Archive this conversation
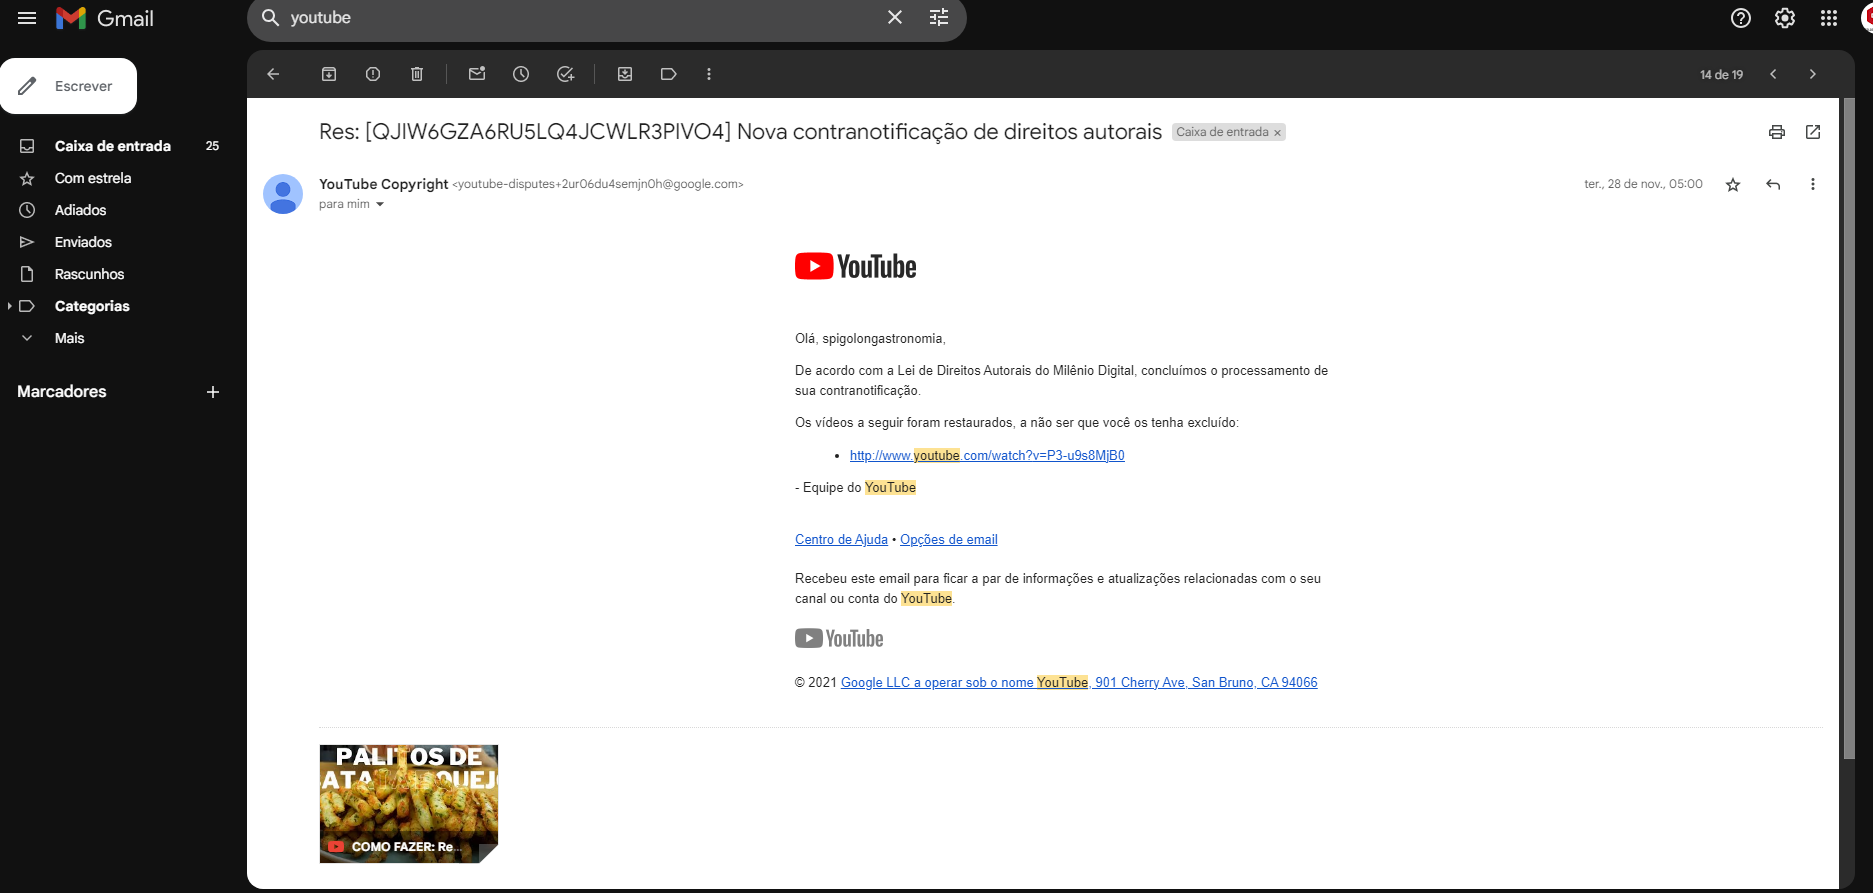 pyautogui.click(x=329, y=74)
